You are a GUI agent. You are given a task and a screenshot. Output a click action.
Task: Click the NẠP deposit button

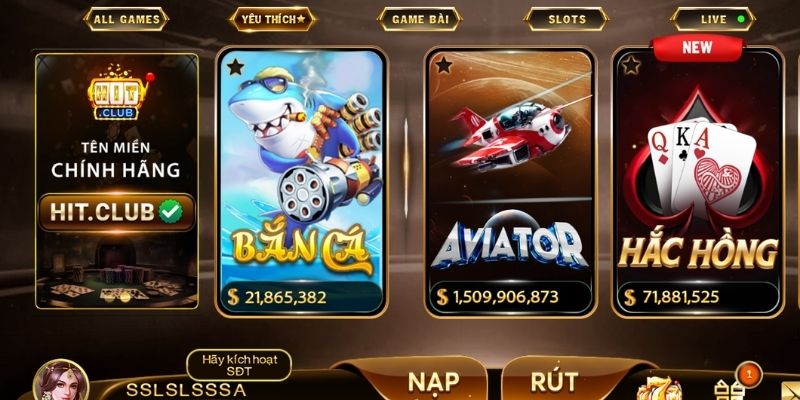[434, 382]
